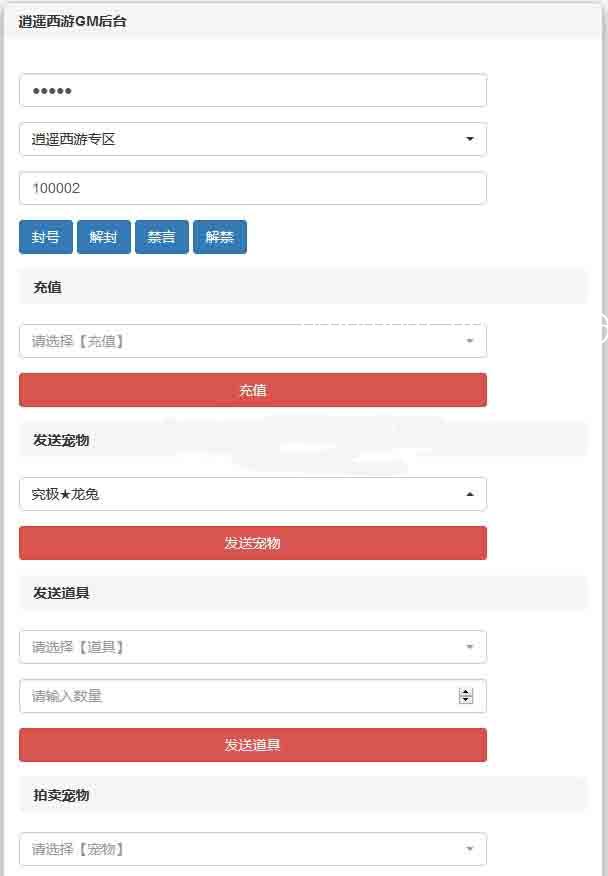This screenshot has width=608, height=876.
Task: Click the 逍遥西游GM后台 panel title
Action: [73, 22]
